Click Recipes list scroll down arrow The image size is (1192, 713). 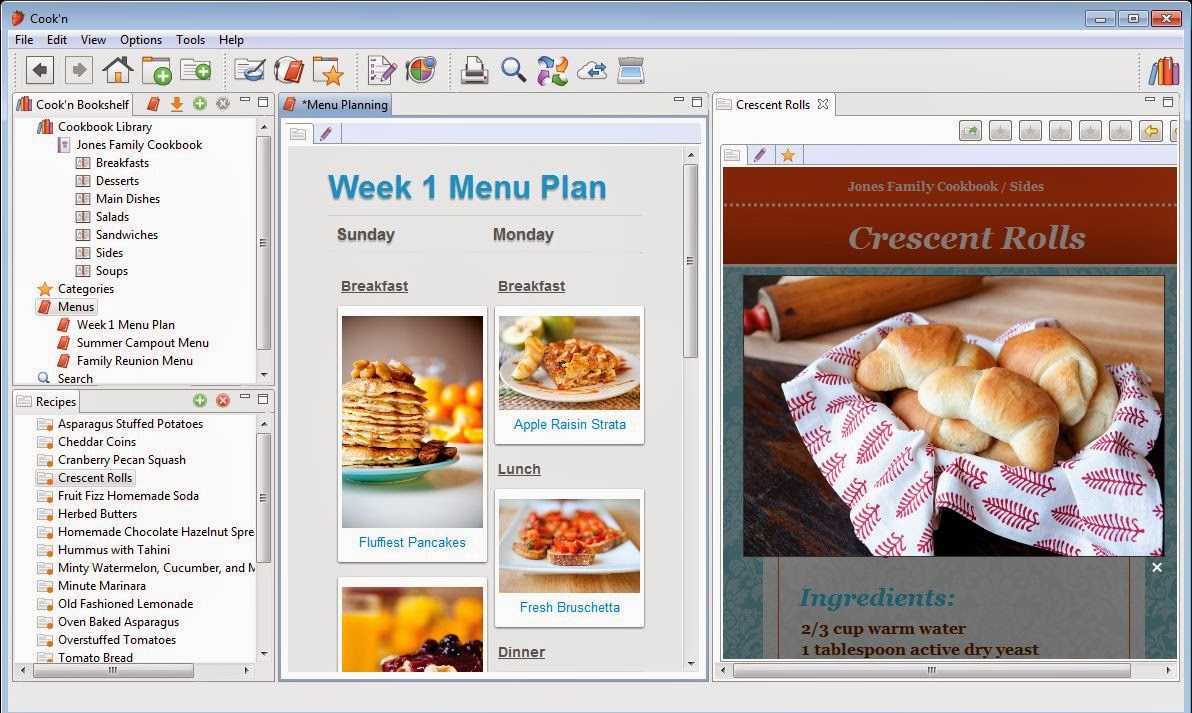(x=264, y=654)
